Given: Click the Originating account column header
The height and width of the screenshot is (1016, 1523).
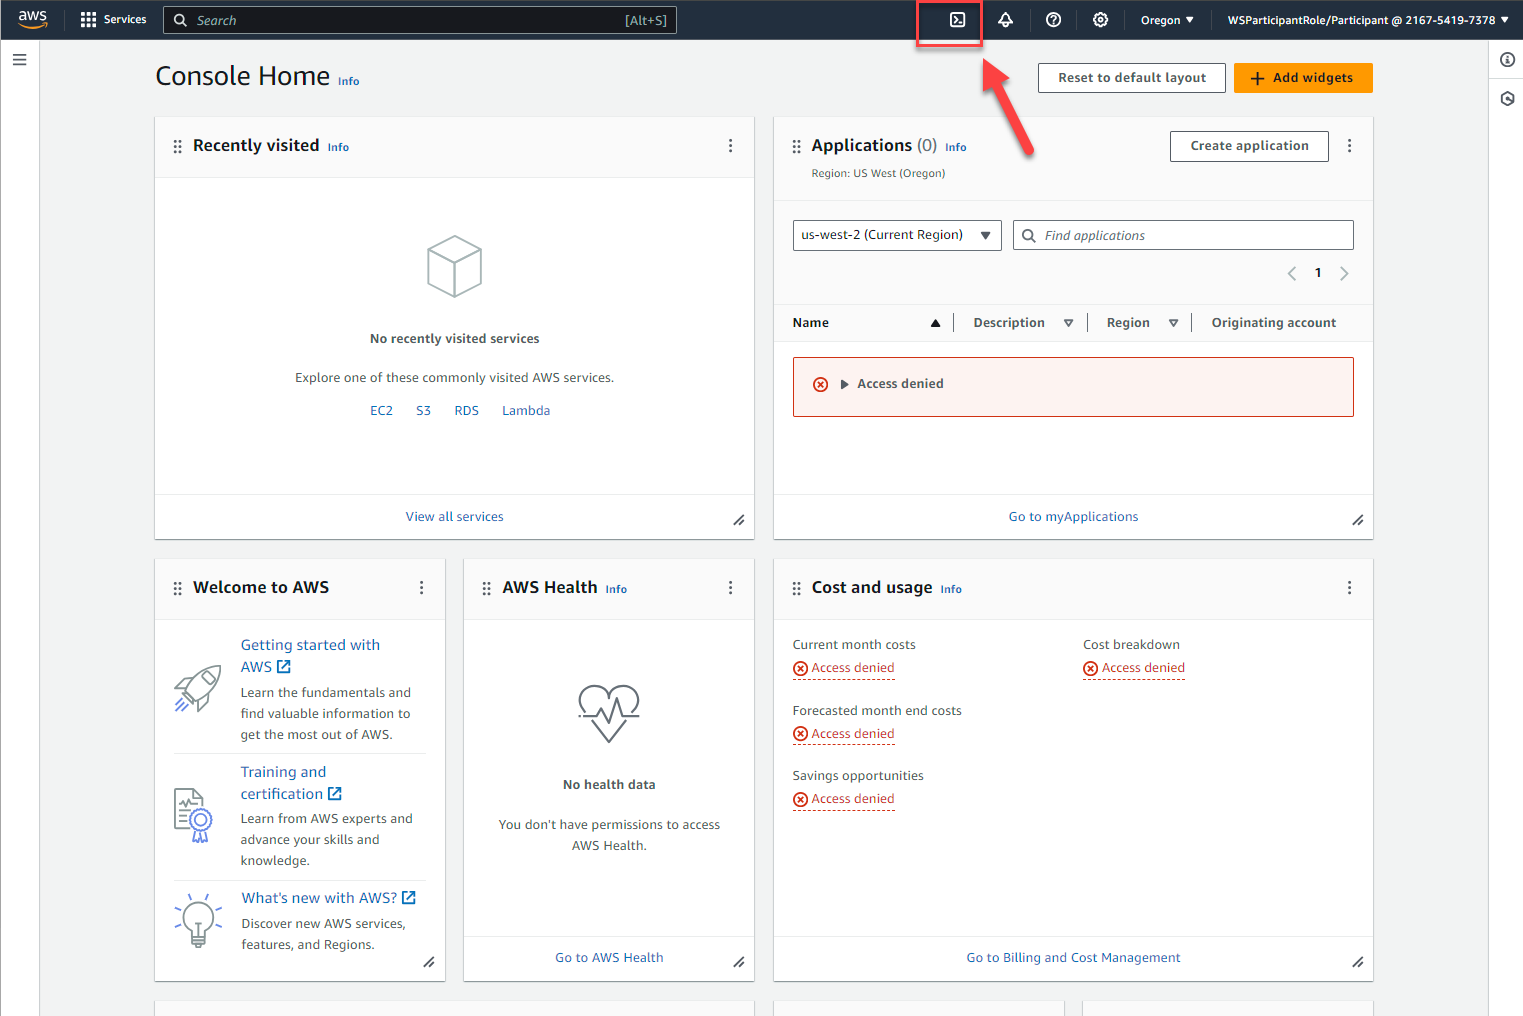Looking at the screenshot, I should tap(1274, 323).
